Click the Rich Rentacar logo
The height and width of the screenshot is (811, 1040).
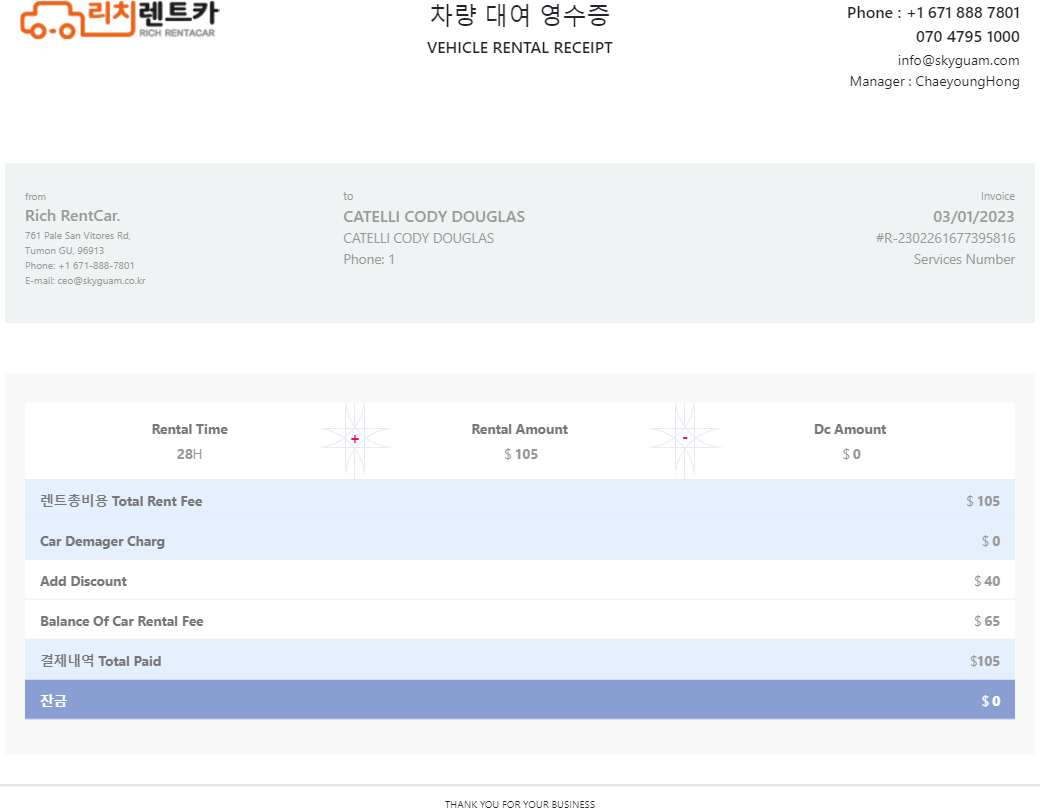(119, 19)
